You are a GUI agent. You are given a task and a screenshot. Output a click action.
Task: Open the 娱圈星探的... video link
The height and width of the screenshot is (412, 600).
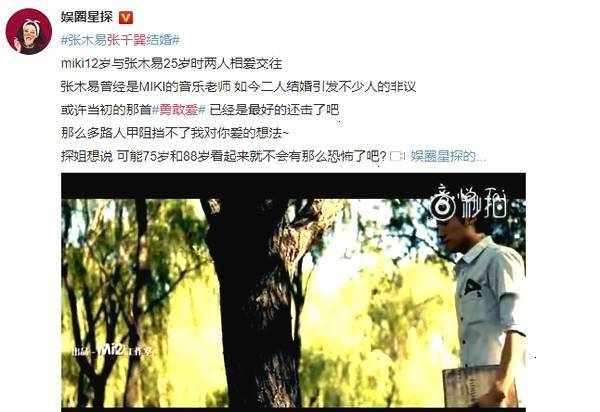448,156
